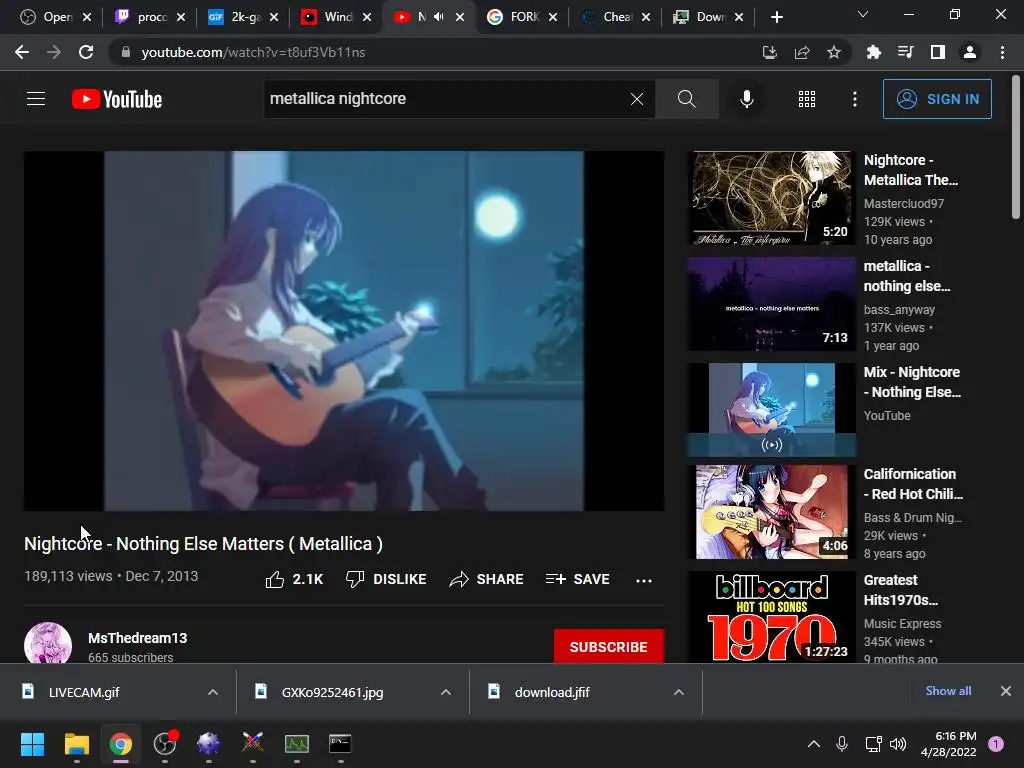Image resolution: width=1024 pixels, height=768 pixels.
Task: Click the install app icon in address bar
Action: pyautogui.click(x=770, y=52)
